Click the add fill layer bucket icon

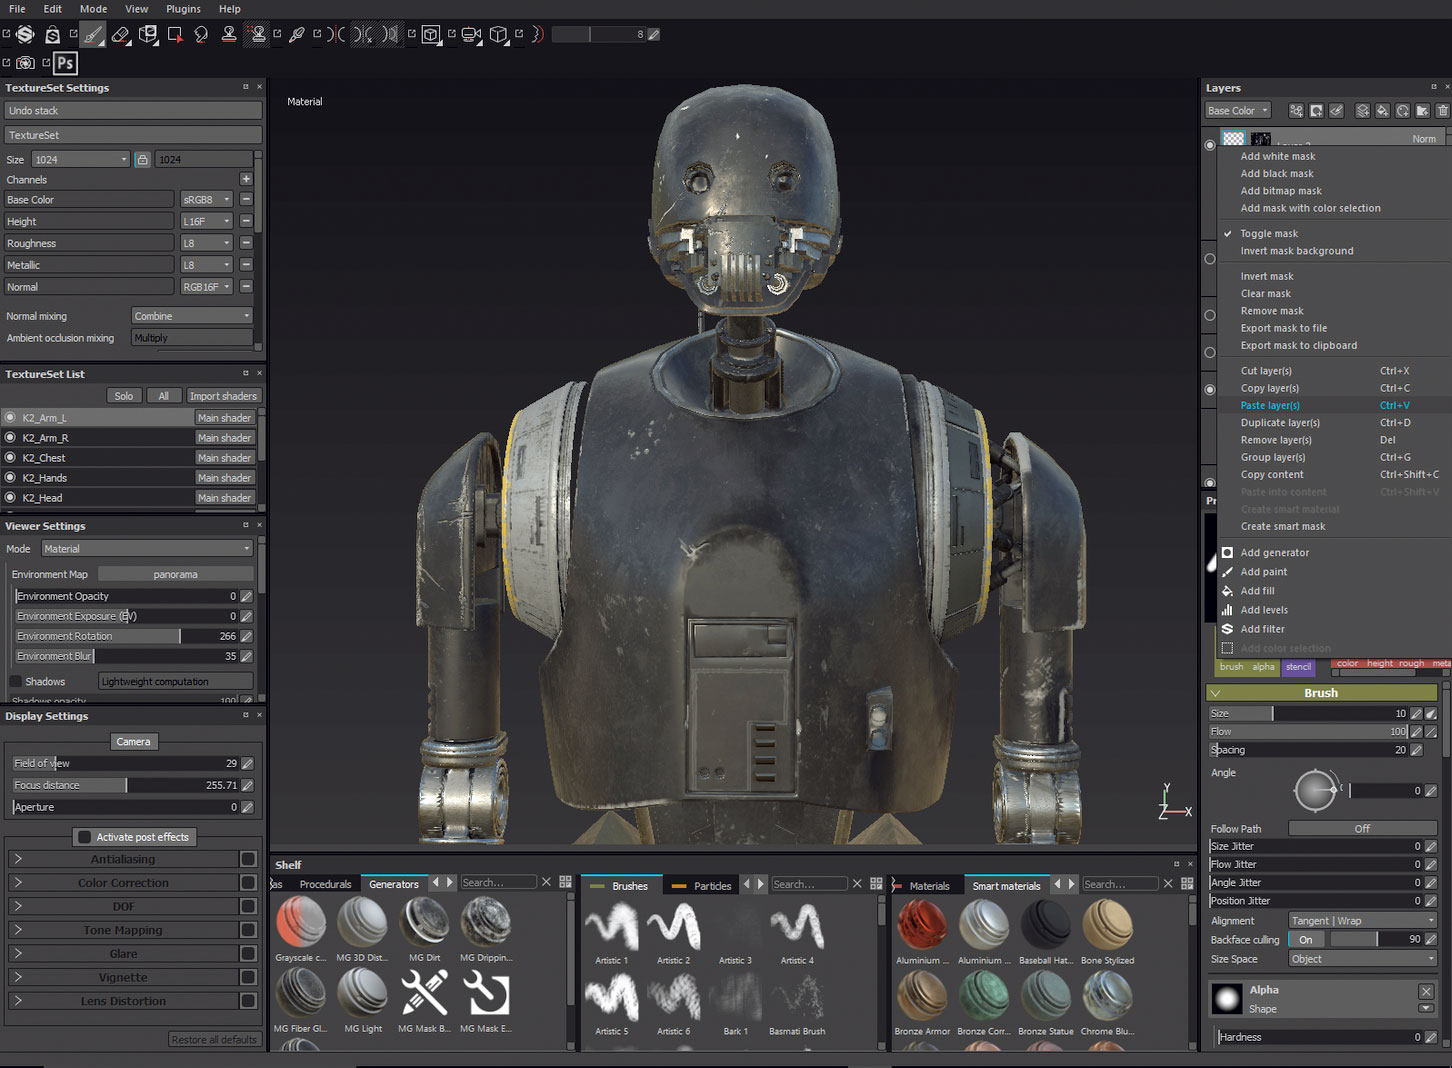[x=1382, y=111]
